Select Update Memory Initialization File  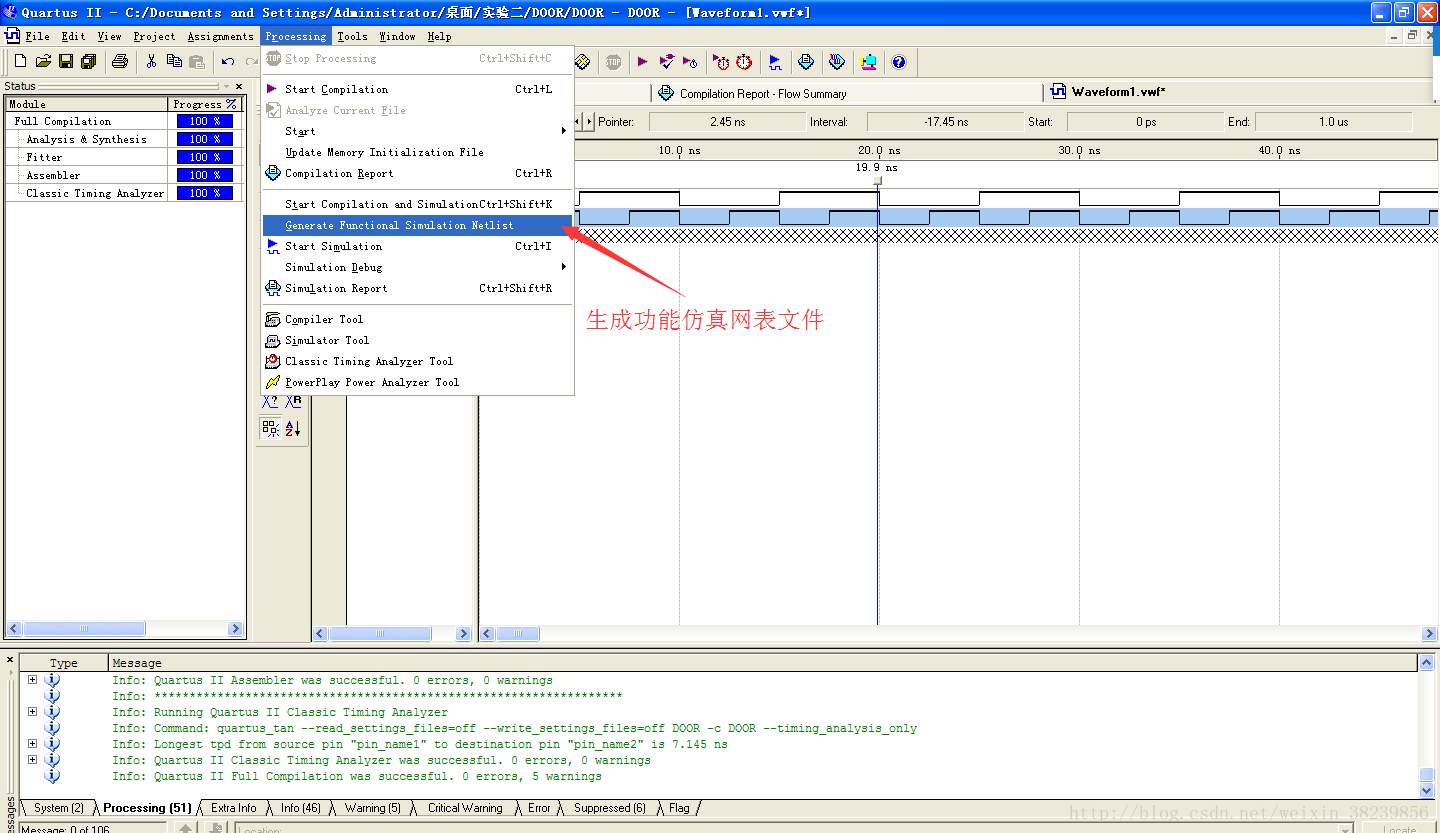pos(418,152)
